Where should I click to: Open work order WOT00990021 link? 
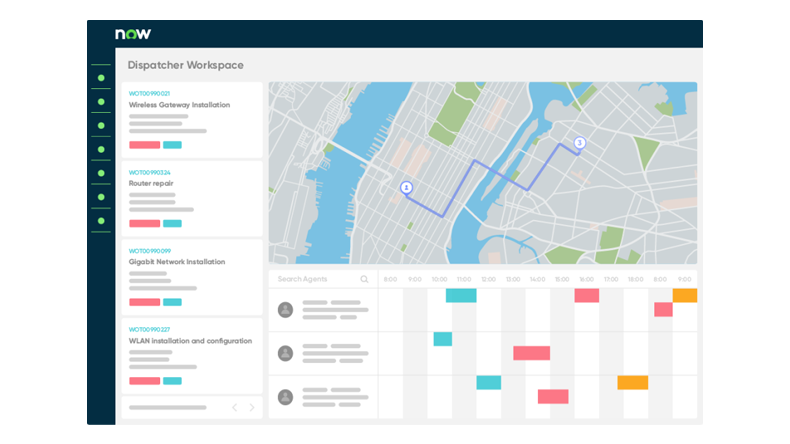click(149, 93)
